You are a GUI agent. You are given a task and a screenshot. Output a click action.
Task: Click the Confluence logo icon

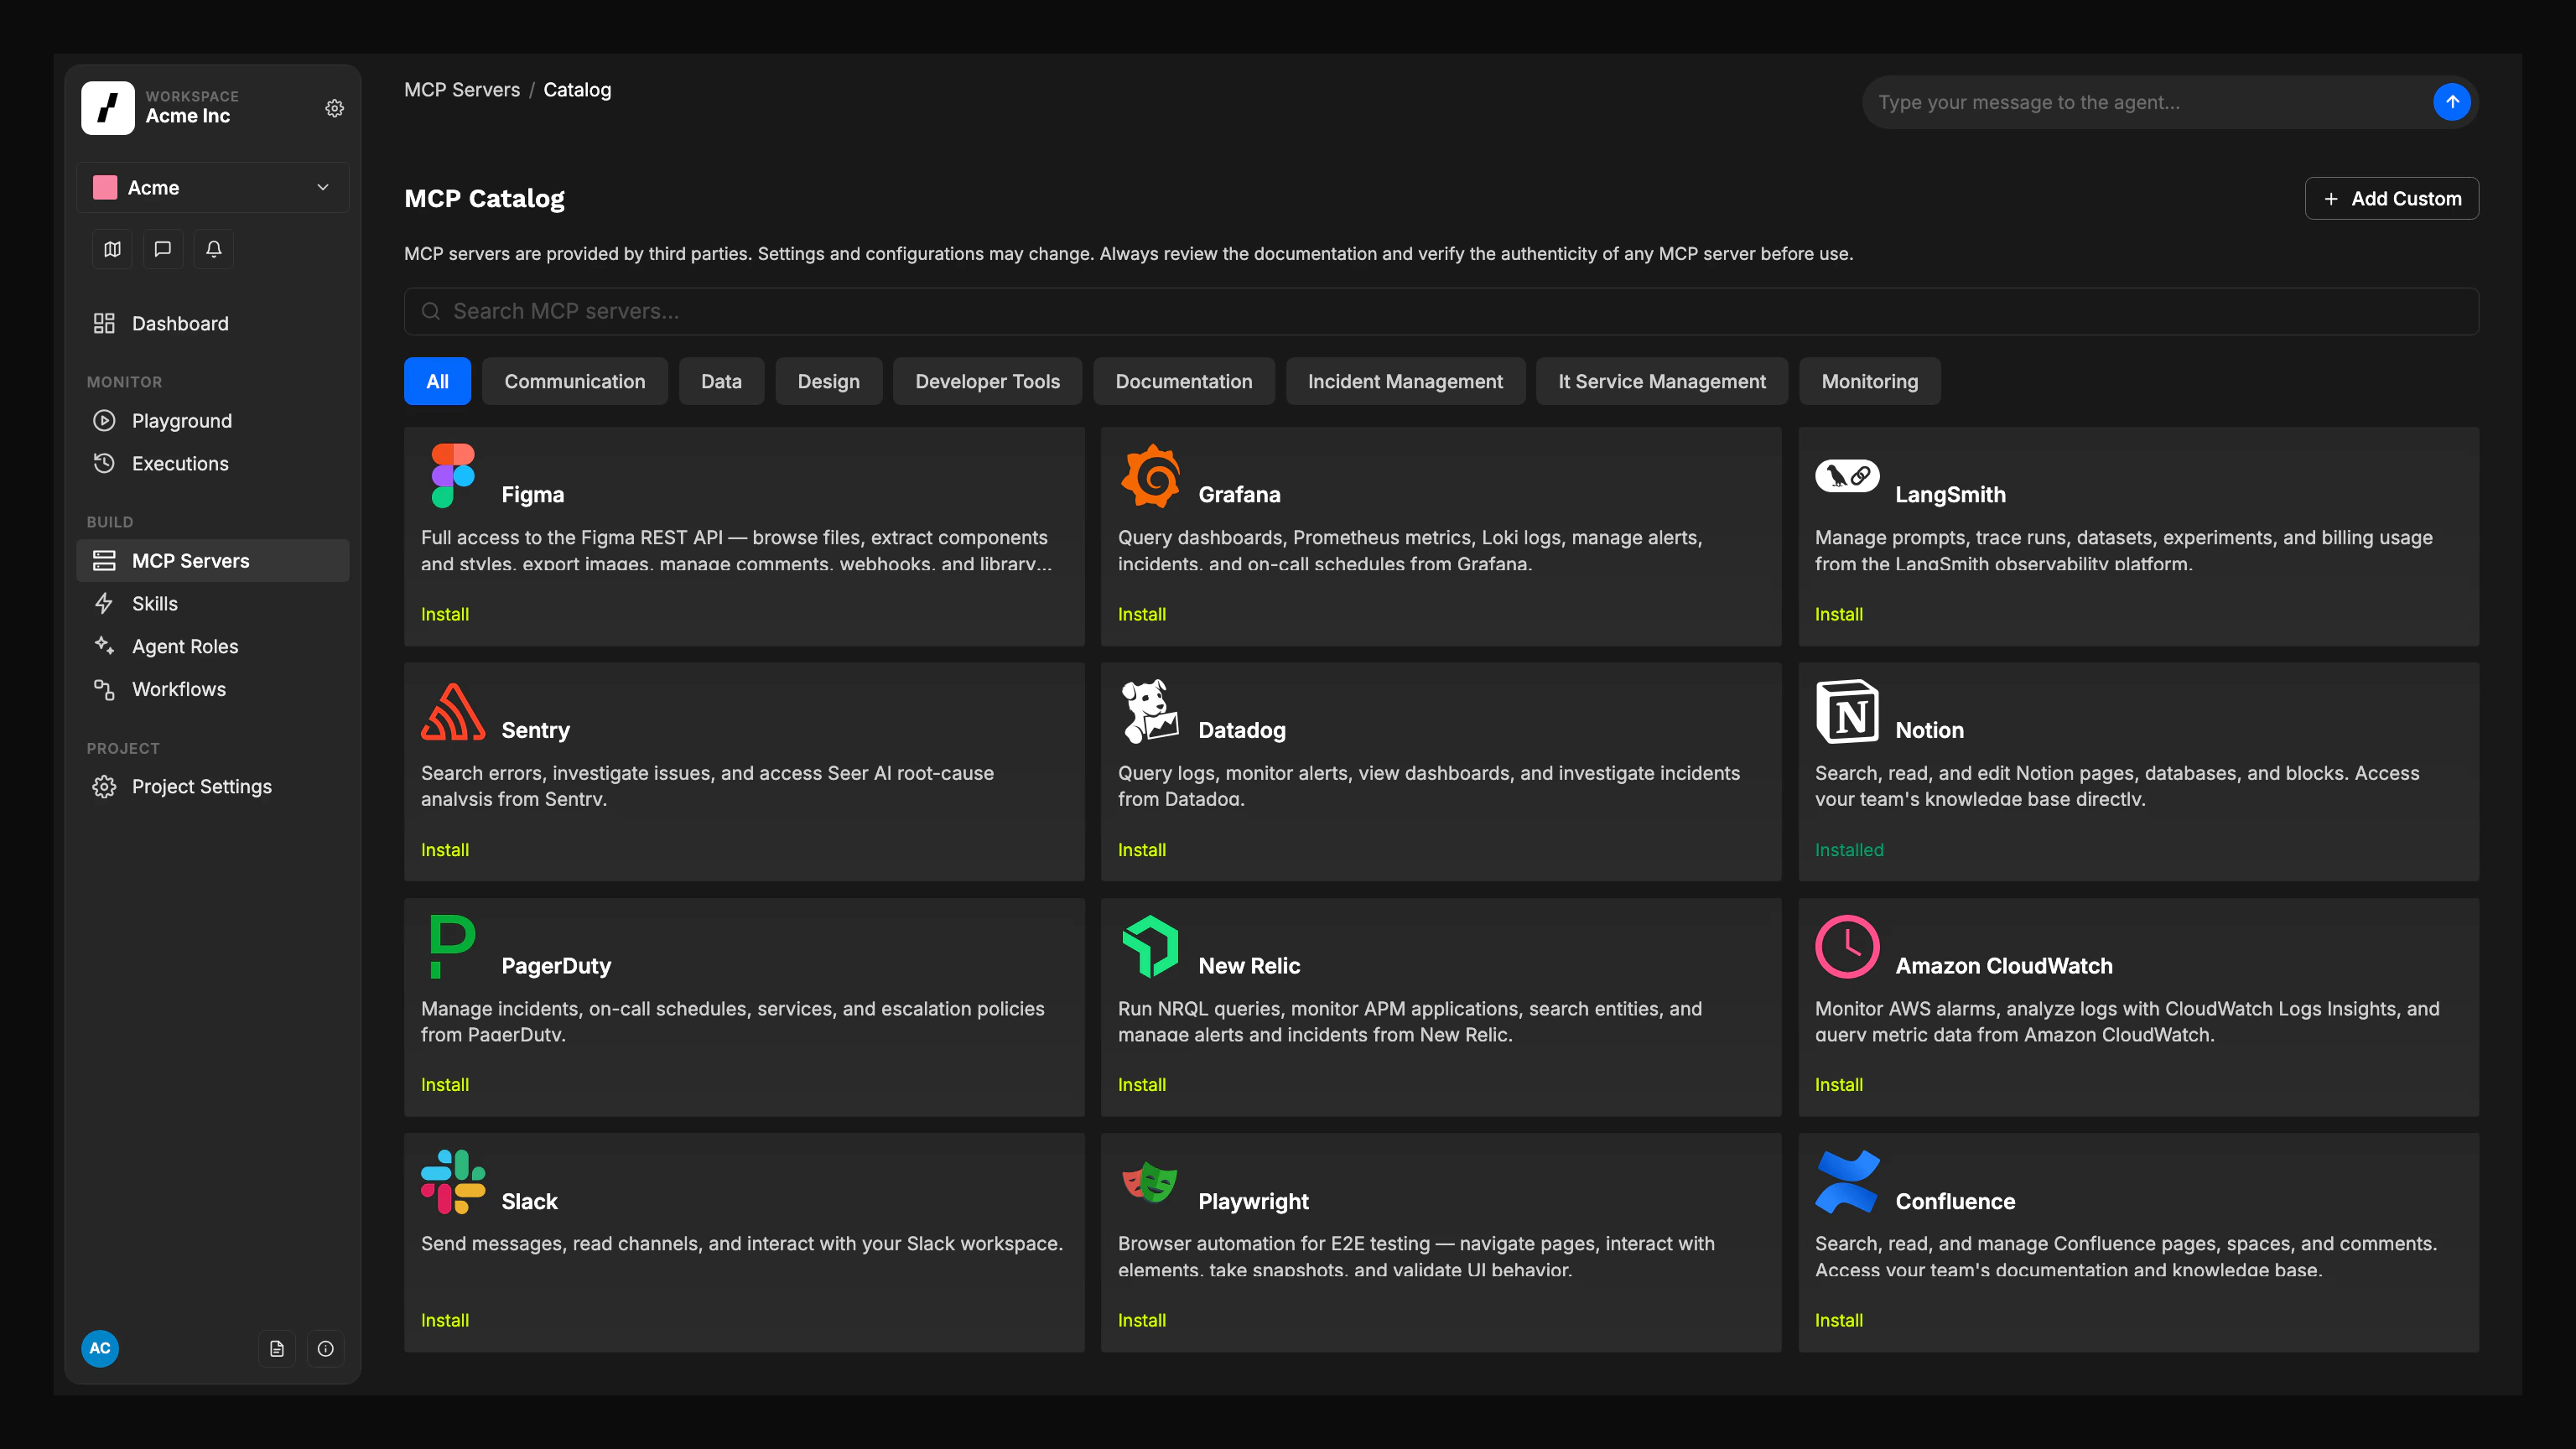(1847, 1182)
